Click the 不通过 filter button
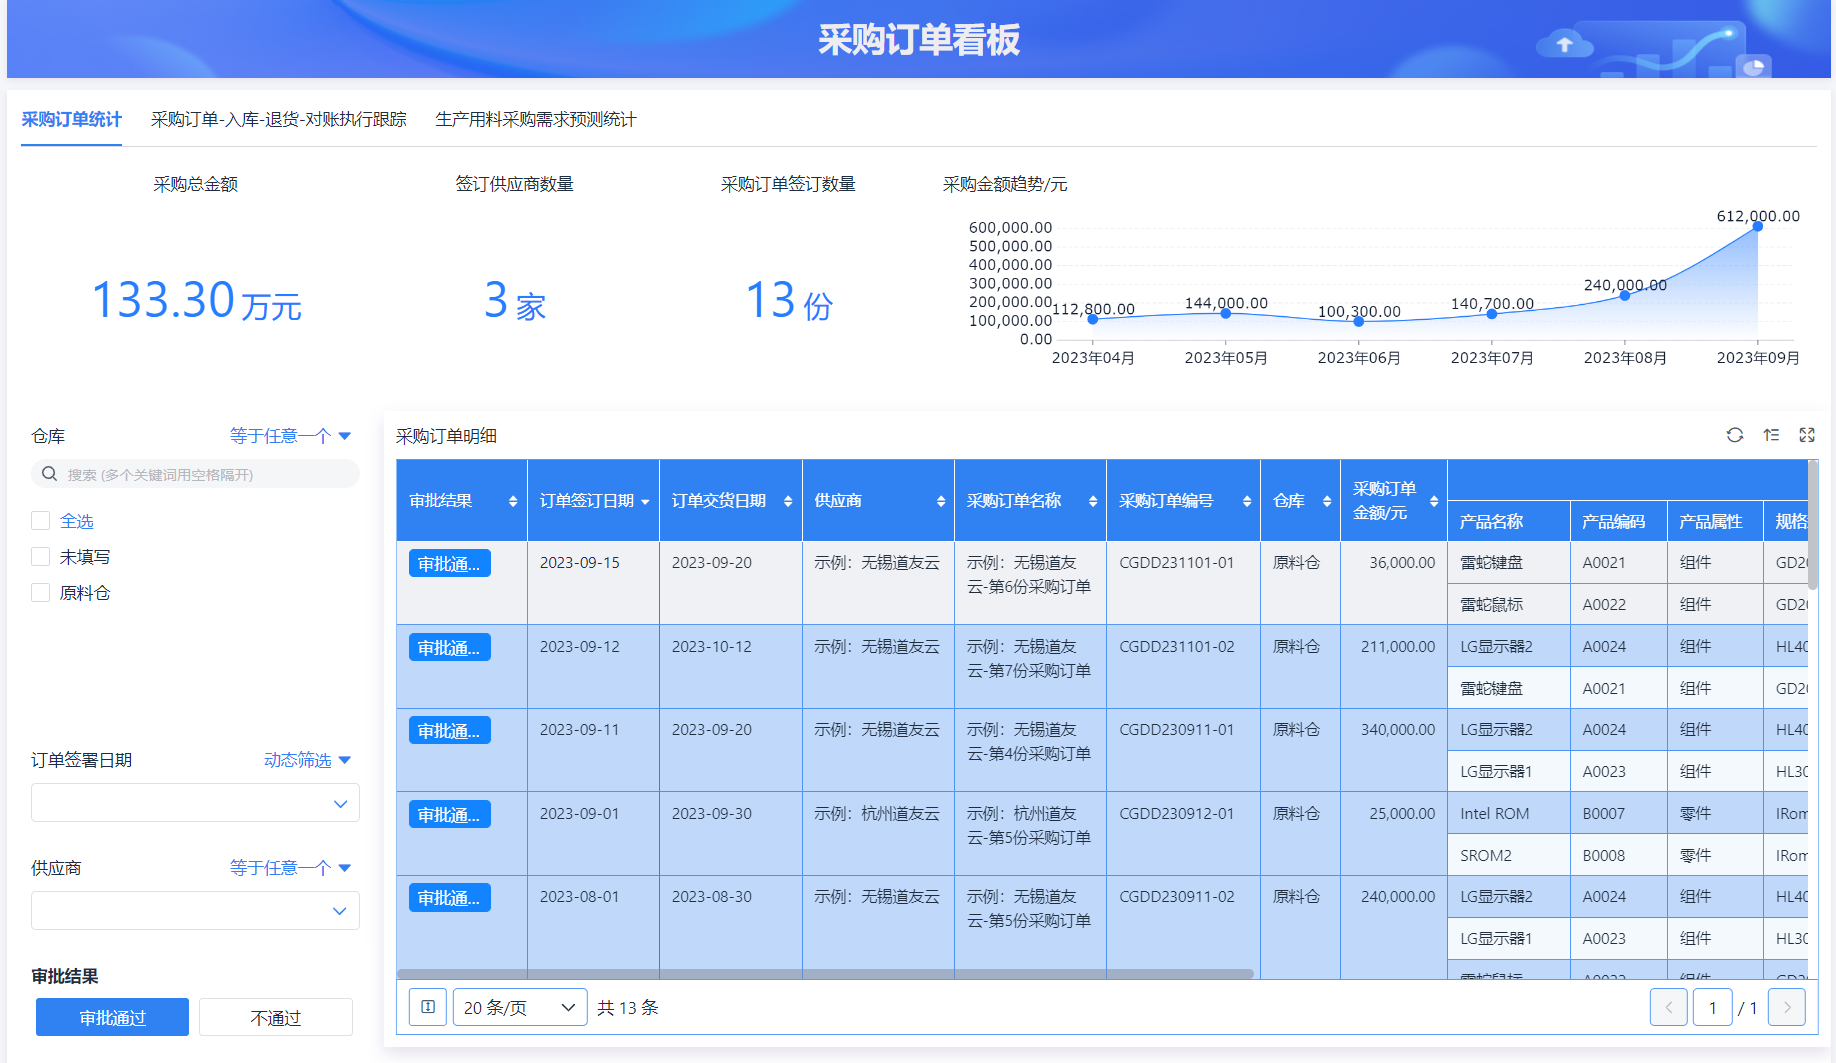Image resolution: width=1836 pixels, height=1063 pixels. [x=275, y=1017]
